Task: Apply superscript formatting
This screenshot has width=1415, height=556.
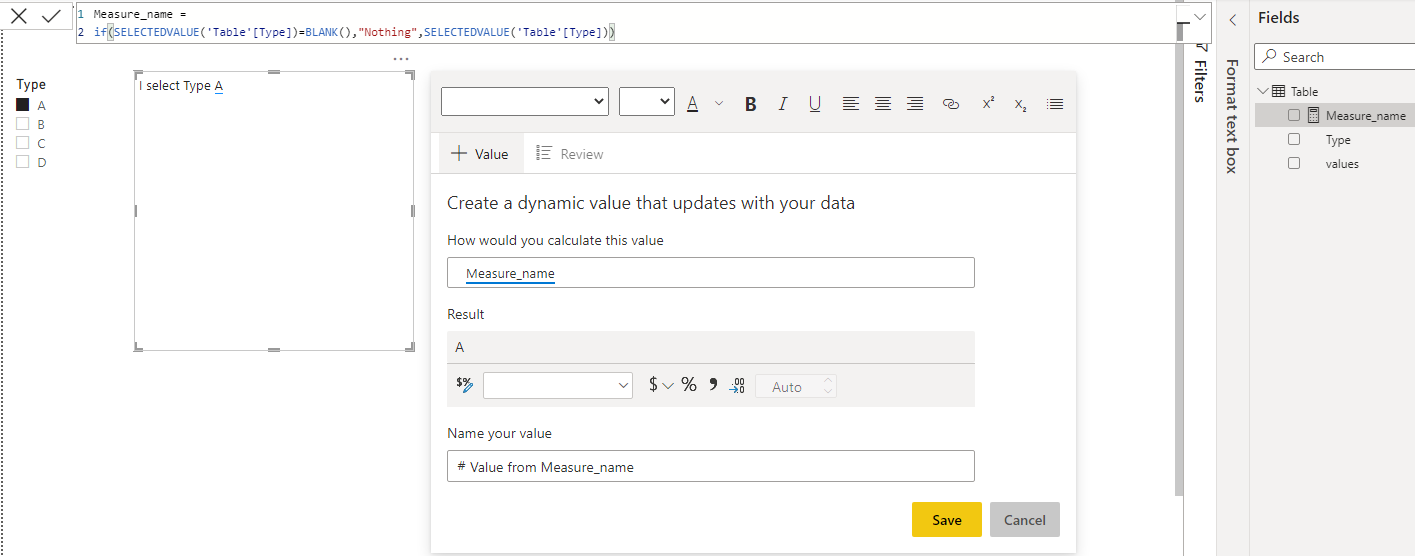Action: 988,103
